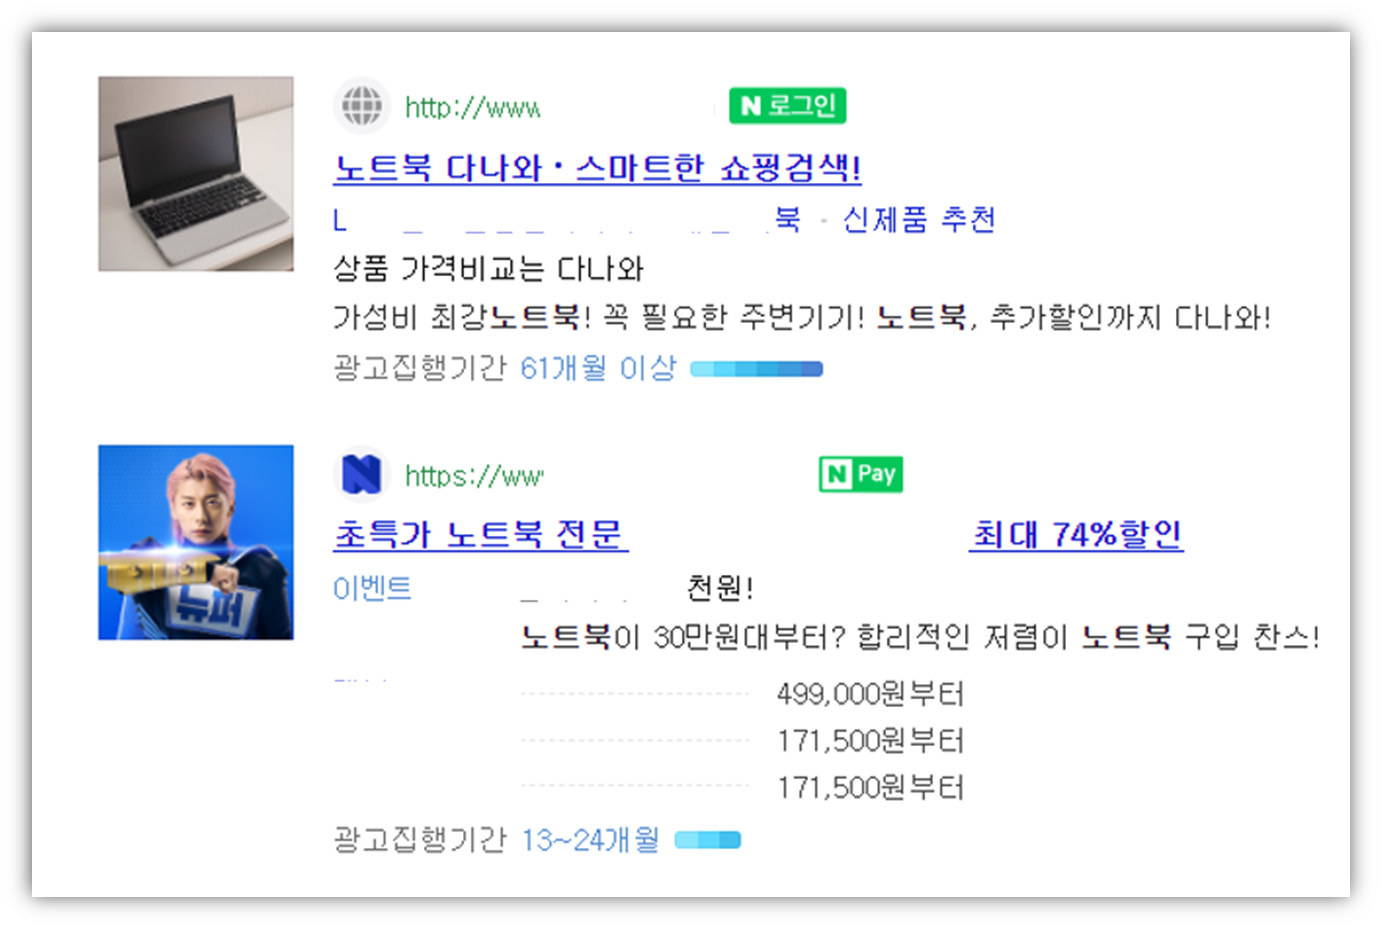Click the gray globe site icon
The image size is (1382, 929).
point(361,105)
